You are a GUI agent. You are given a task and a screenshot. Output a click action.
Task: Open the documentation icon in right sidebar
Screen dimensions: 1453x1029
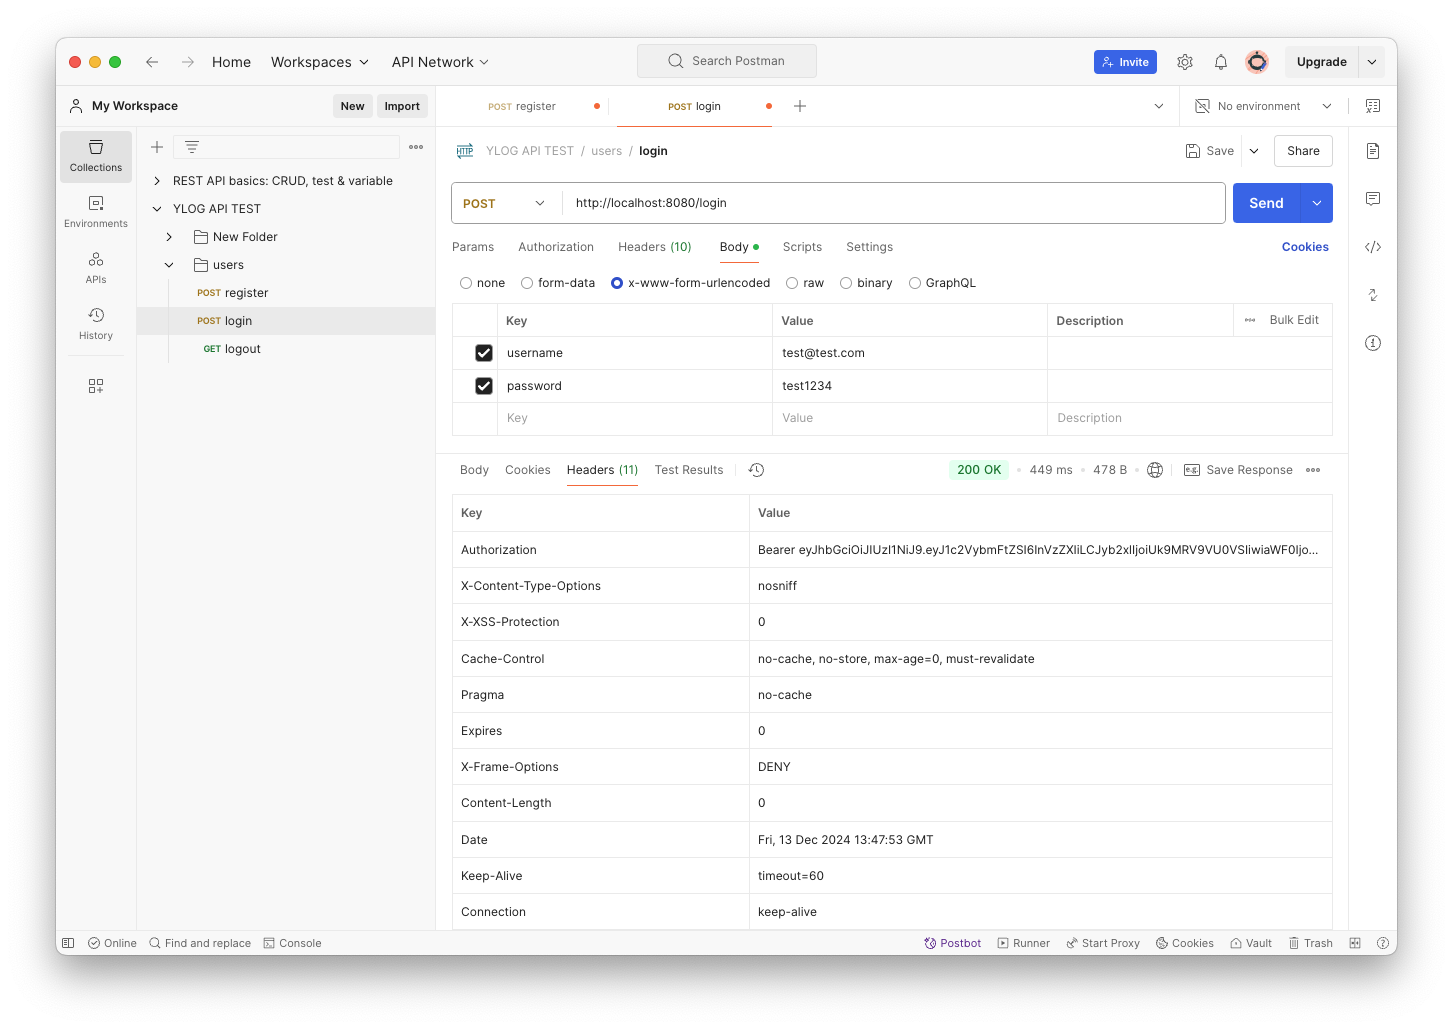coord(1373,151)
